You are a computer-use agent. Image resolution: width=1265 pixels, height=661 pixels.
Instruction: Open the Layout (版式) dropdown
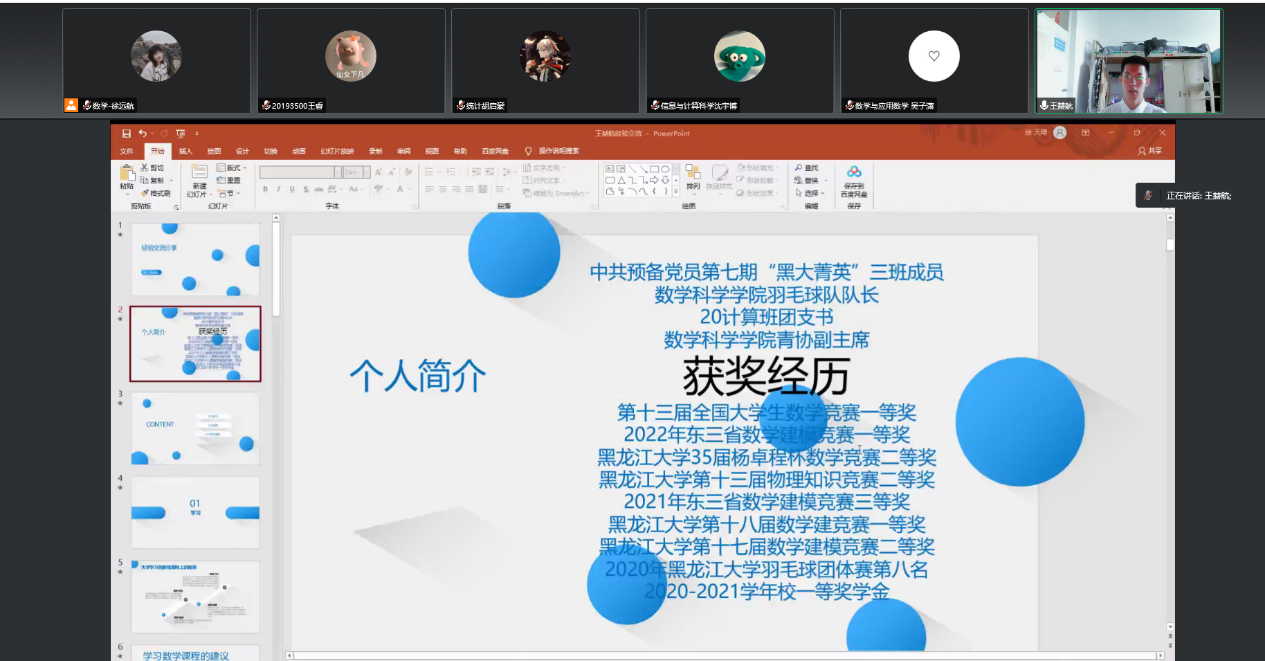coord(232,168)
